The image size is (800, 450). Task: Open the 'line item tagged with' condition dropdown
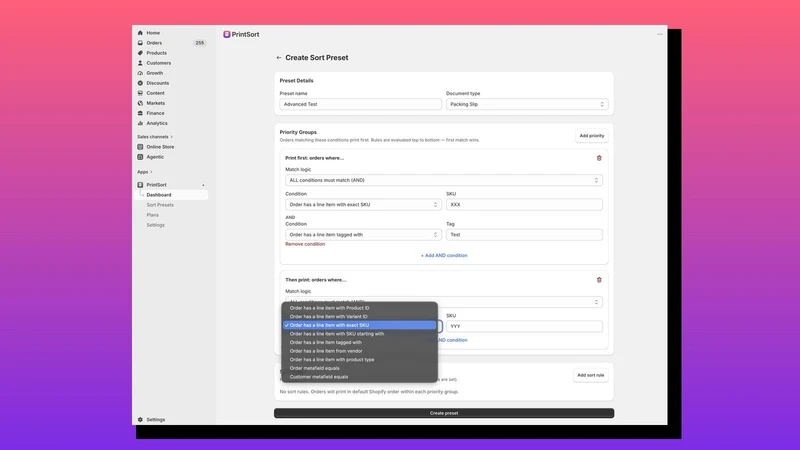point(363,235)
